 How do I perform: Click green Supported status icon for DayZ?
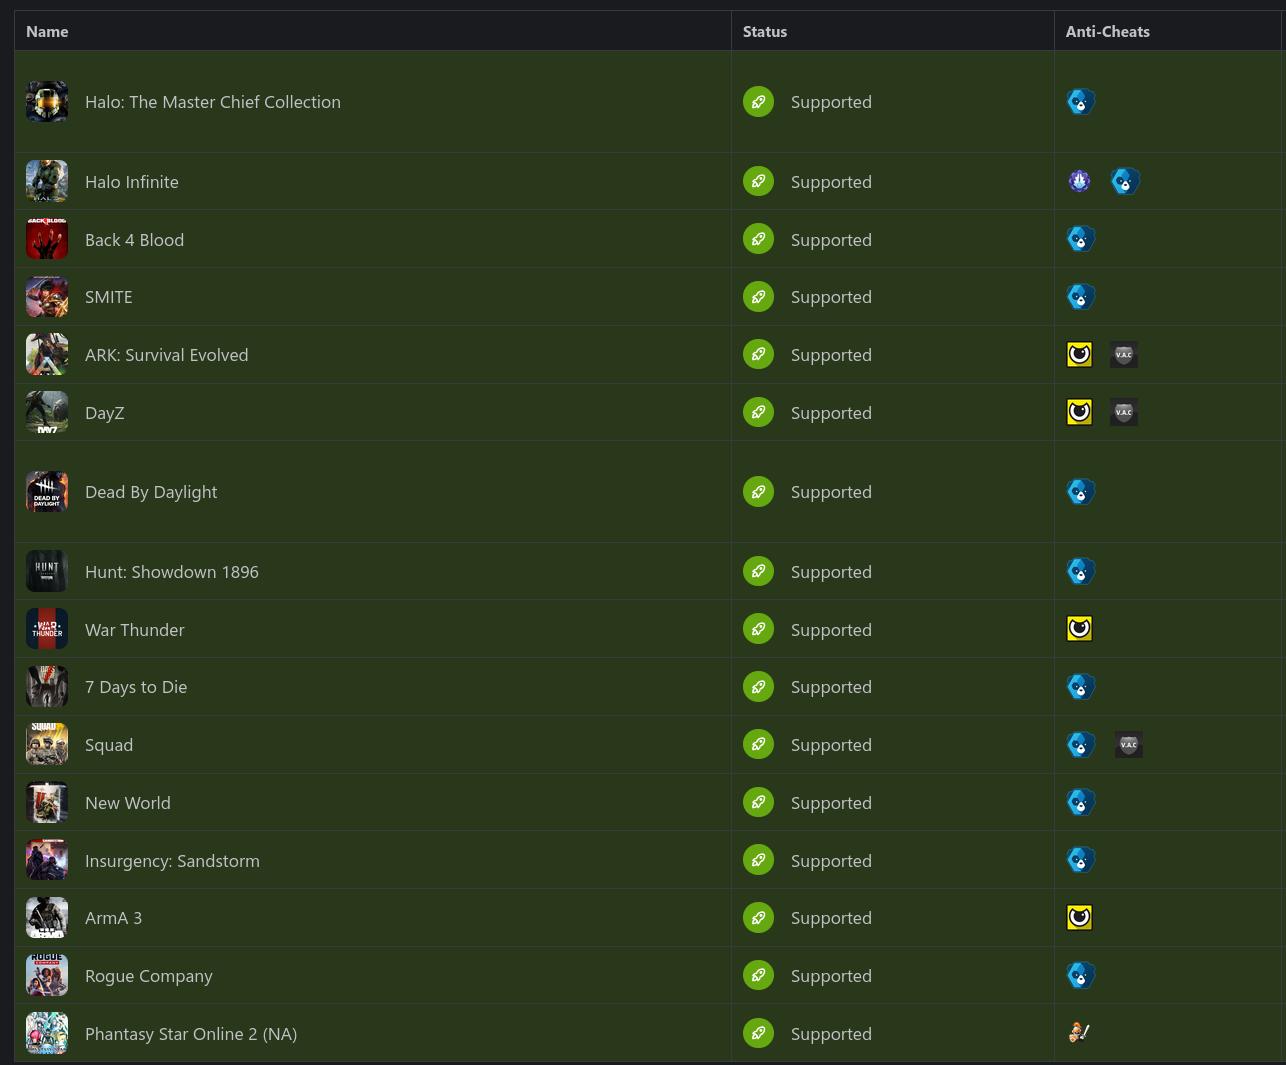pos(758,412)
